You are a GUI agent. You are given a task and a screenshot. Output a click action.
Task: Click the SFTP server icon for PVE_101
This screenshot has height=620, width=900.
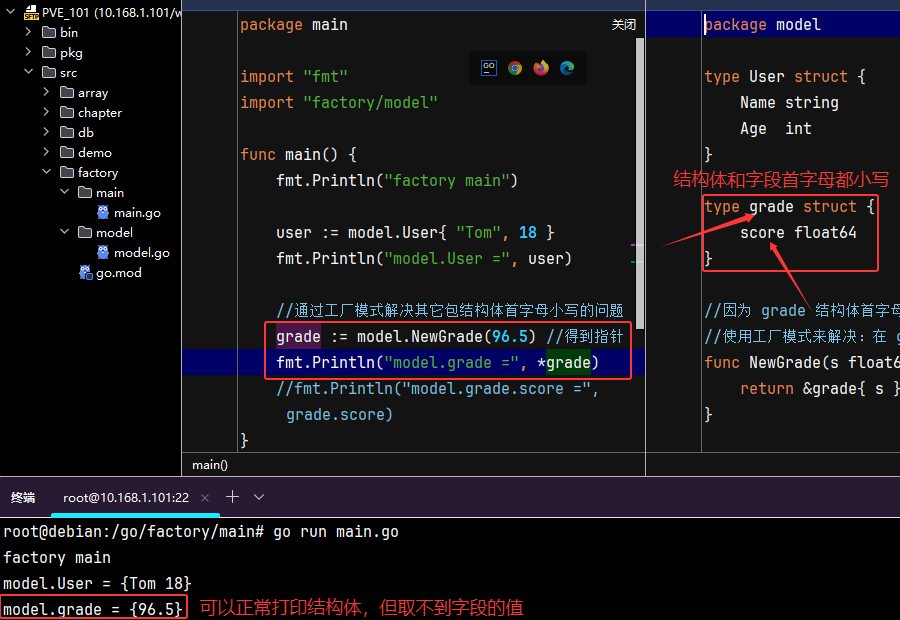click(31, 13)
